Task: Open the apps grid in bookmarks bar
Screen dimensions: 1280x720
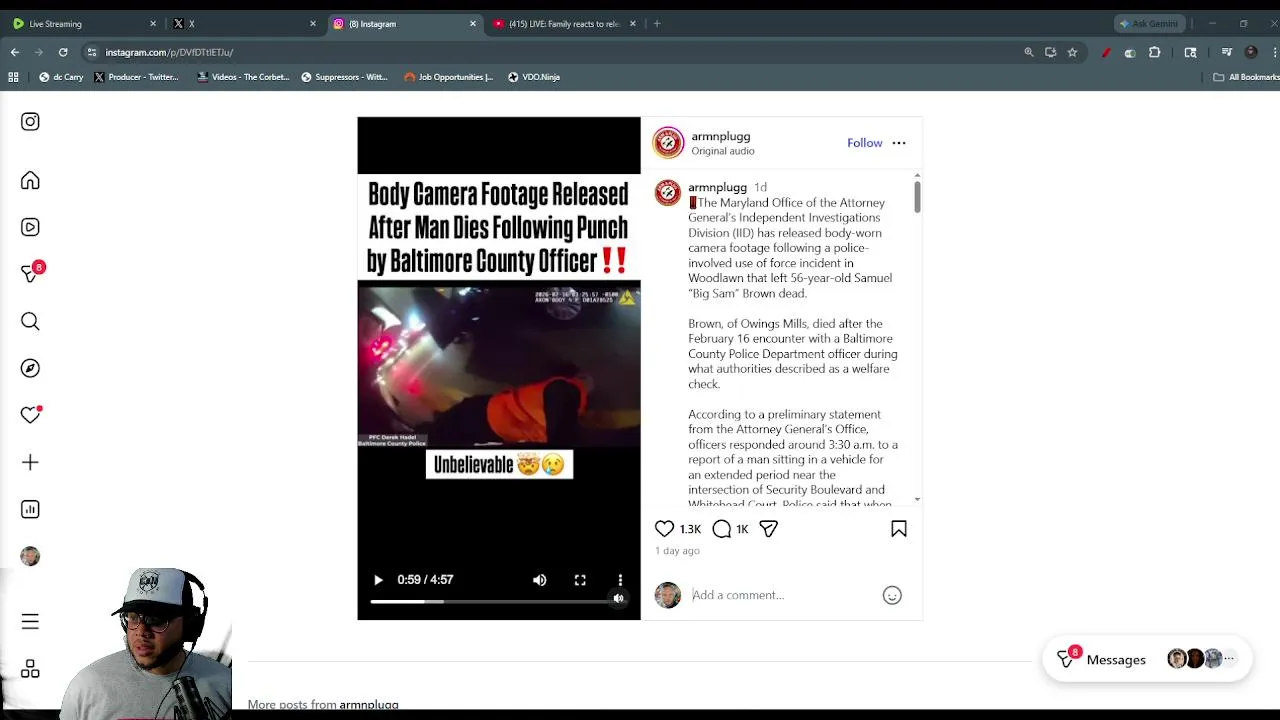Action: (13, 77)
